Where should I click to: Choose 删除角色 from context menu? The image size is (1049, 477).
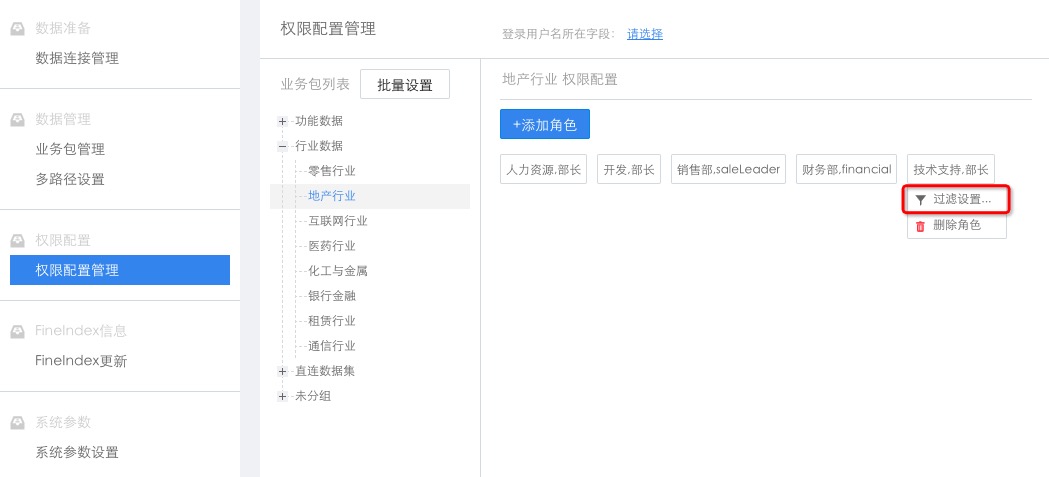pyautogui.click(x=956, y=226)
